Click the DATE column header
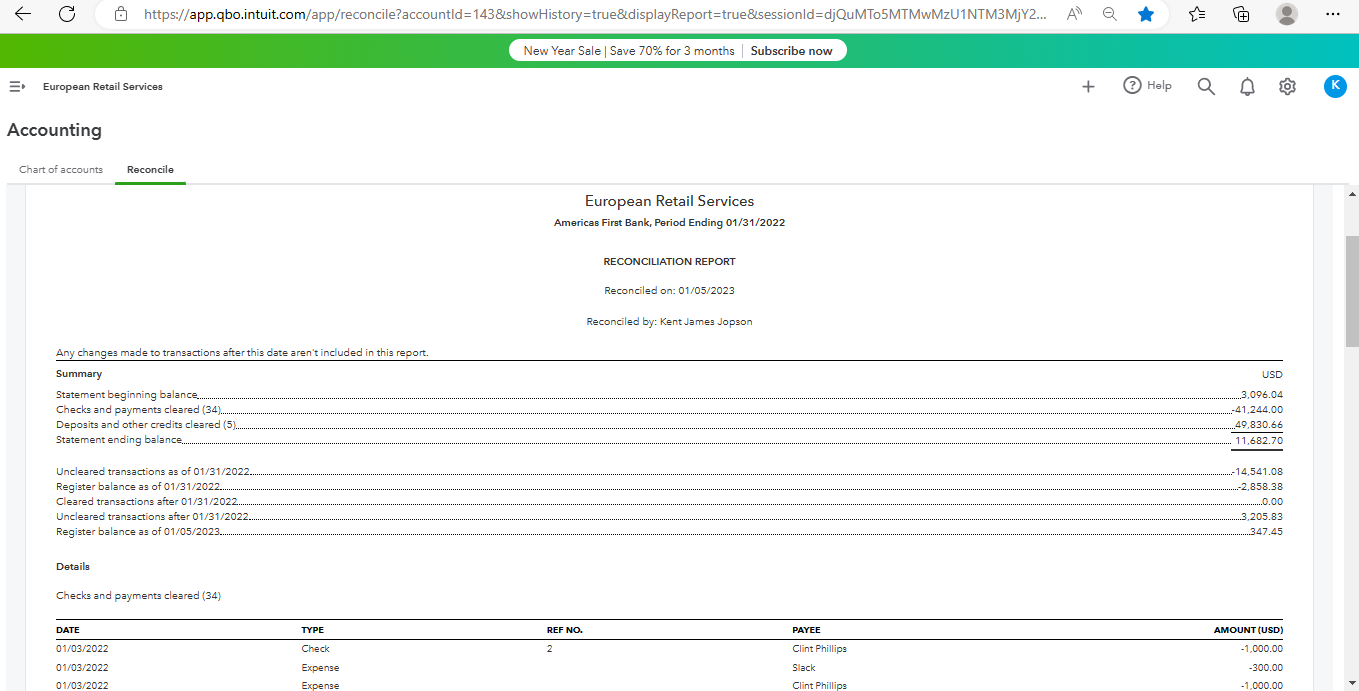 68,631
